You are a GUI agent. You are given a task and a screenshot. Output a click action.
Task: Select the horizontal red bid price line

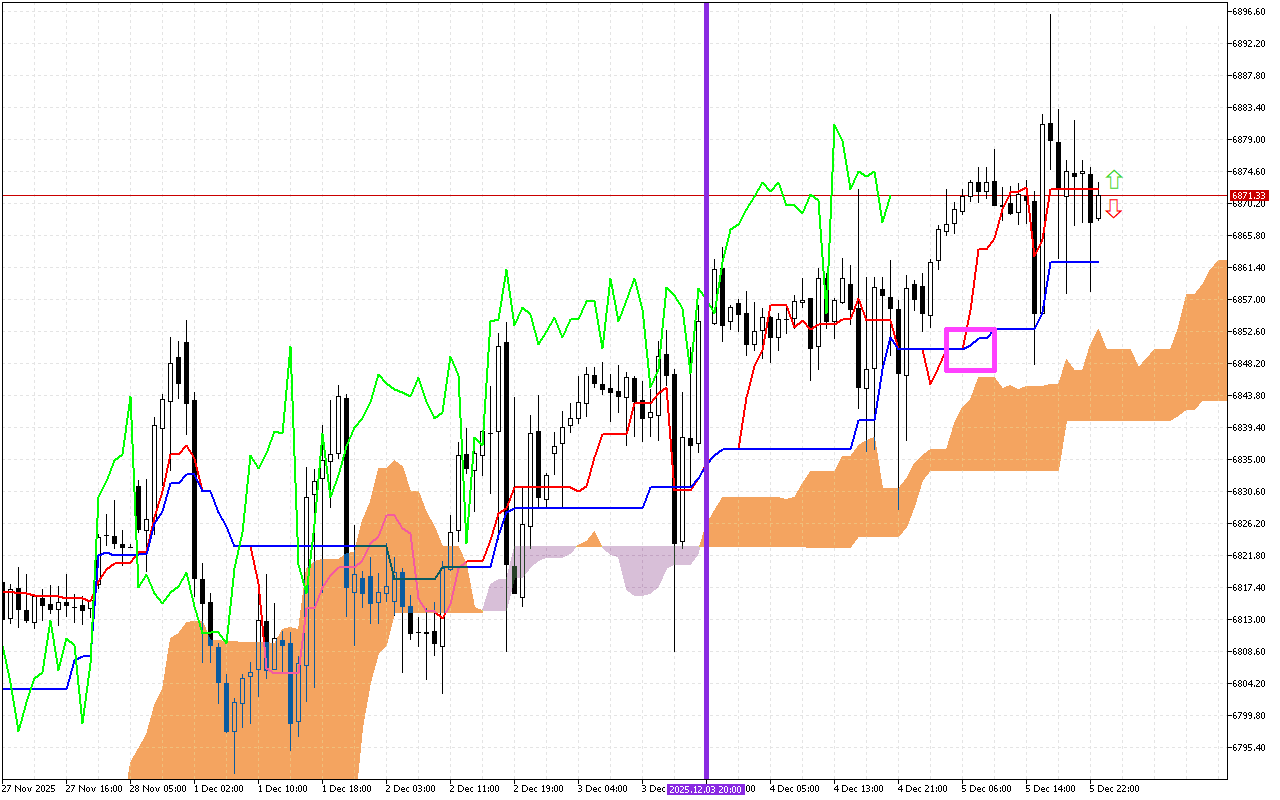coord(400,193)
